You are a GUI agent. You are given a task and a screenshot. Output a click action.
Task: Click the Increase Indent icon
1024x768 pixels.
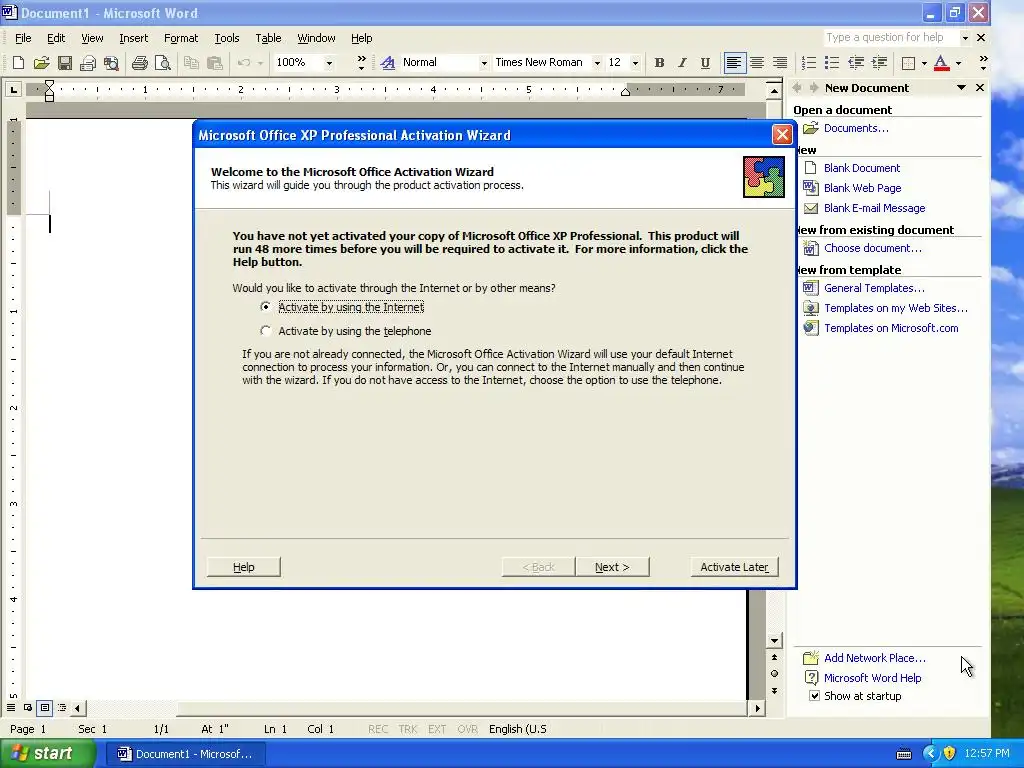pyautogui.click(x=879, y=63)
